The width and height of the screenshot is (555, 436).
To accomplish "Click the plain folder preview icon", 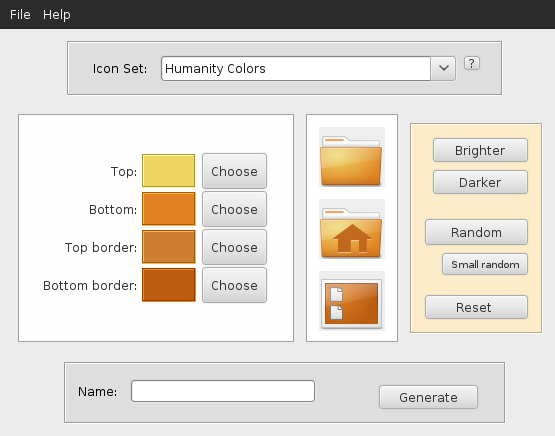I will tap(352, 157).
